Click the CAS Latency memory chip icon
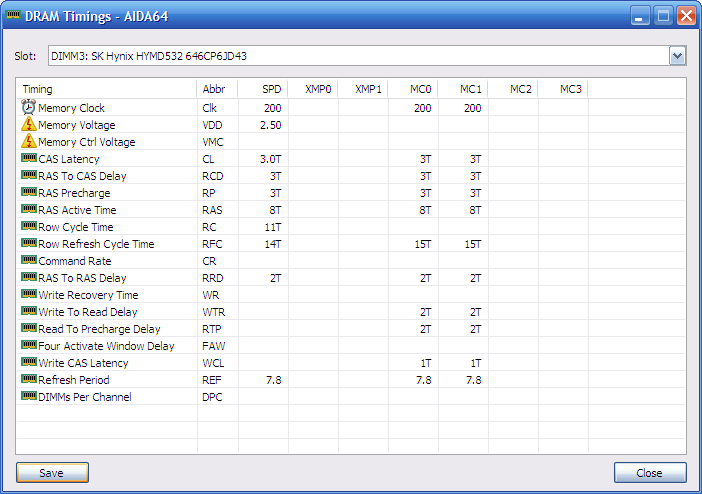702x494 pixels. (28, 159)
